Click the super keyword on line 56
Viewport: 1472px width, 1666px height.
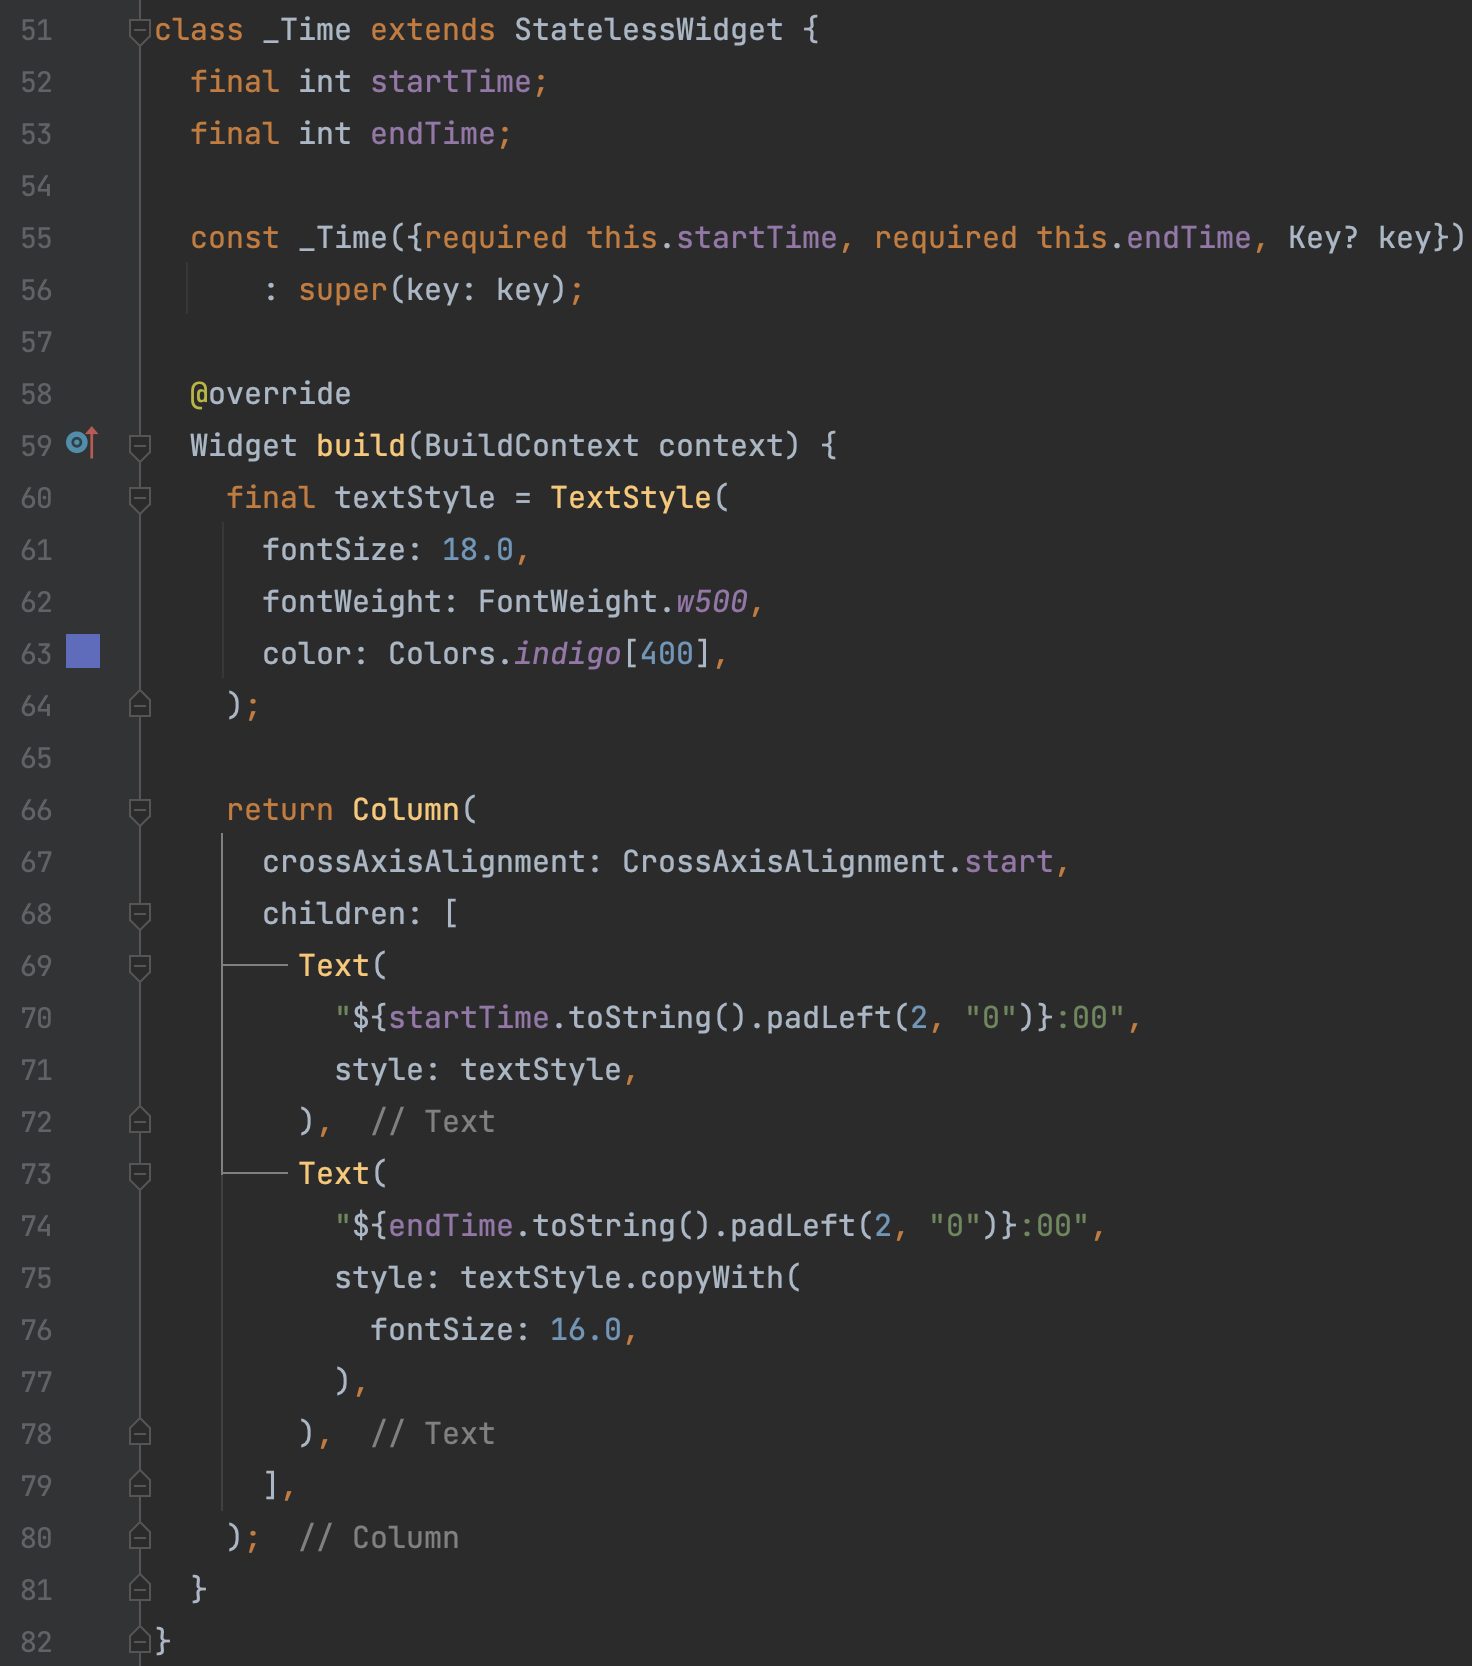pos(343,290)
